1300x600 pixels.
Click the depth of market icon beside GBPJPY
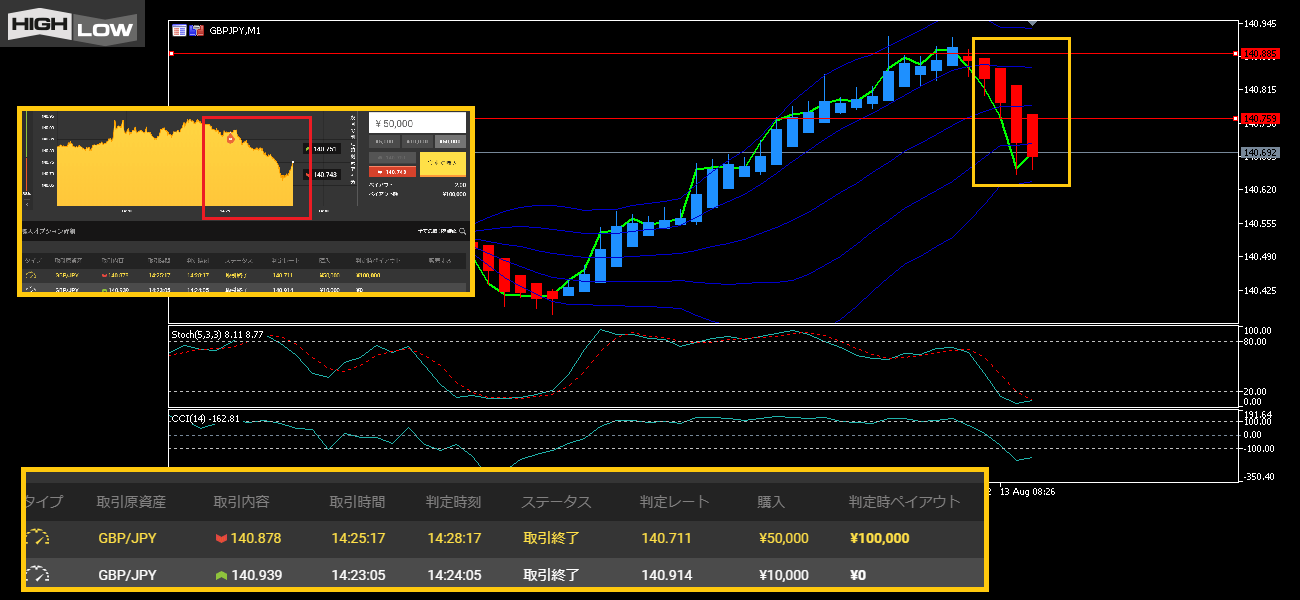(x=197, y=31)
